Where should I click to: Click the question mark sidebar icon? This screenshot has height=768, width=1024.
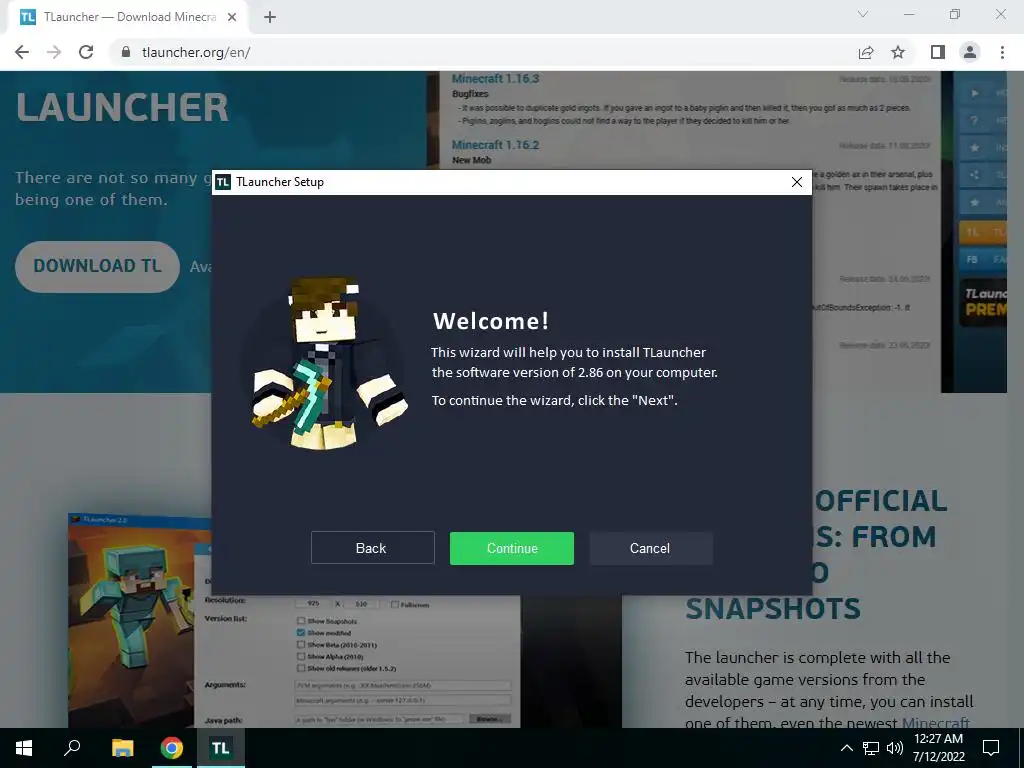(x=974, y=121)
